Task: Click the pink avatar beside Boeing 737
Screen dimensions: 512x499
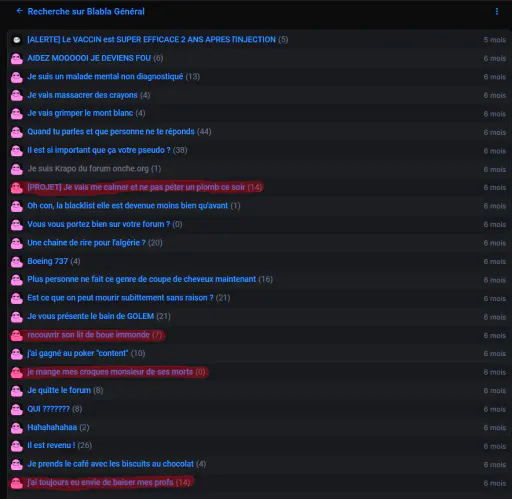Action: 17,262
